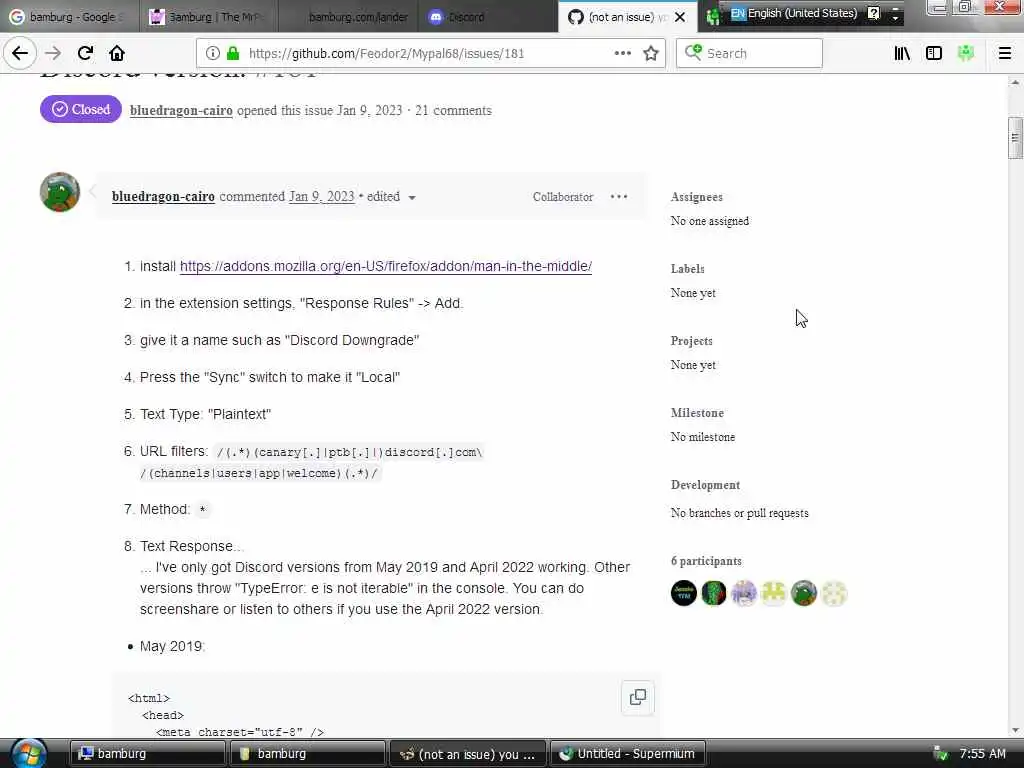Click the forward navigation arrow
This screenshot has width=1024, height=768.
(x=53, y=54)
